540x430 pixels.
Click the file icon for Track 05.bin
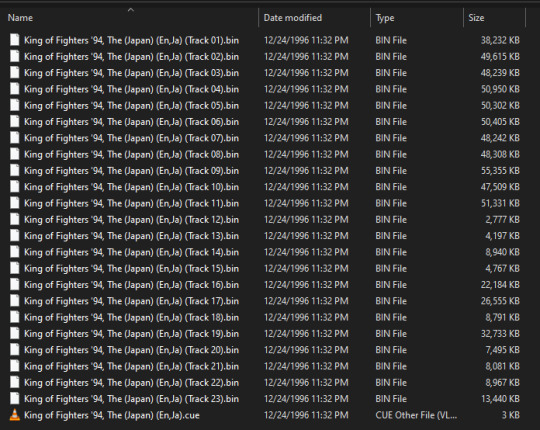click(14, 105)
